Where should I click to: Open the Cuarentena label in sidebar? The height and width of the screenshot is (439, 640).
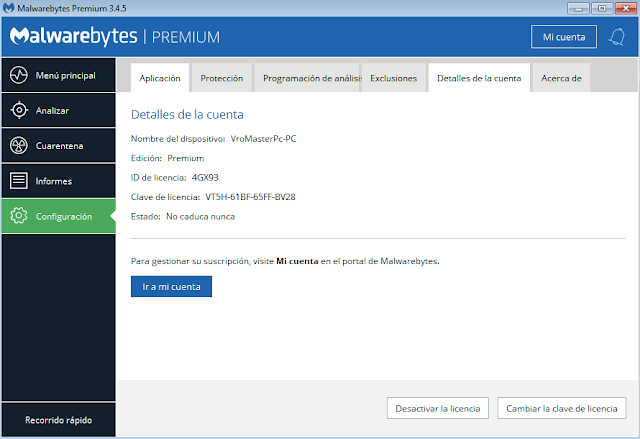click(x=59, y=146)
